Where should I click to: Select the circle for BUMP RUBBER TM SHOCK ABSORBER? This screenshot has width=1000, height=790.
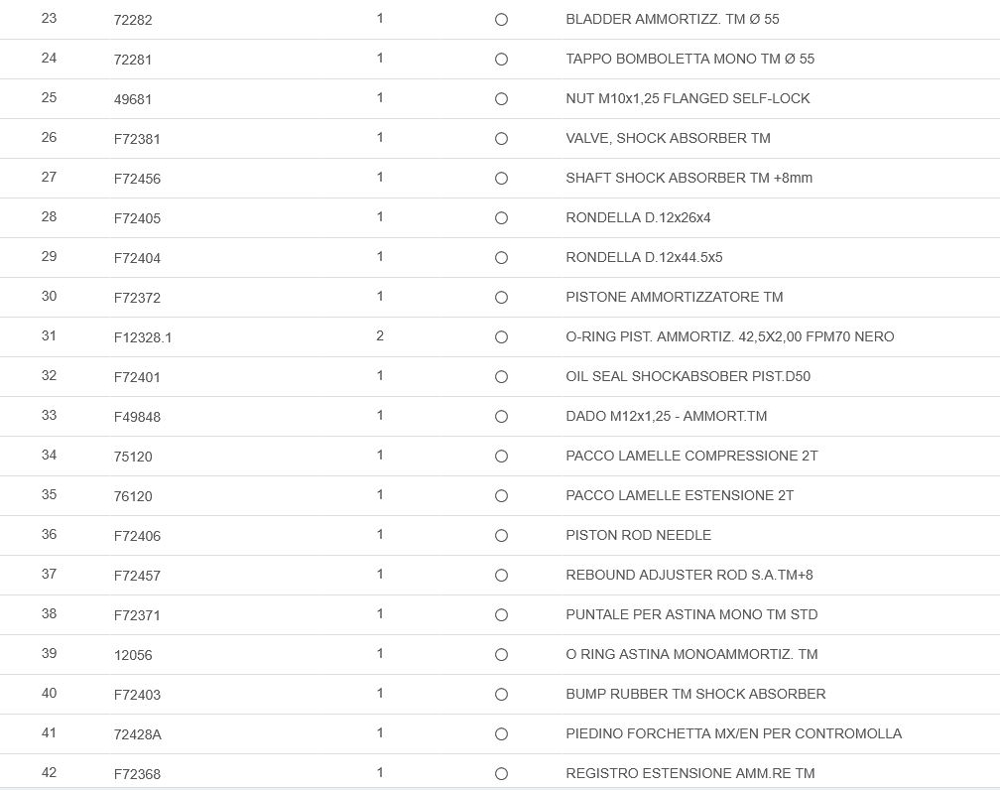[x=501, y=695]
